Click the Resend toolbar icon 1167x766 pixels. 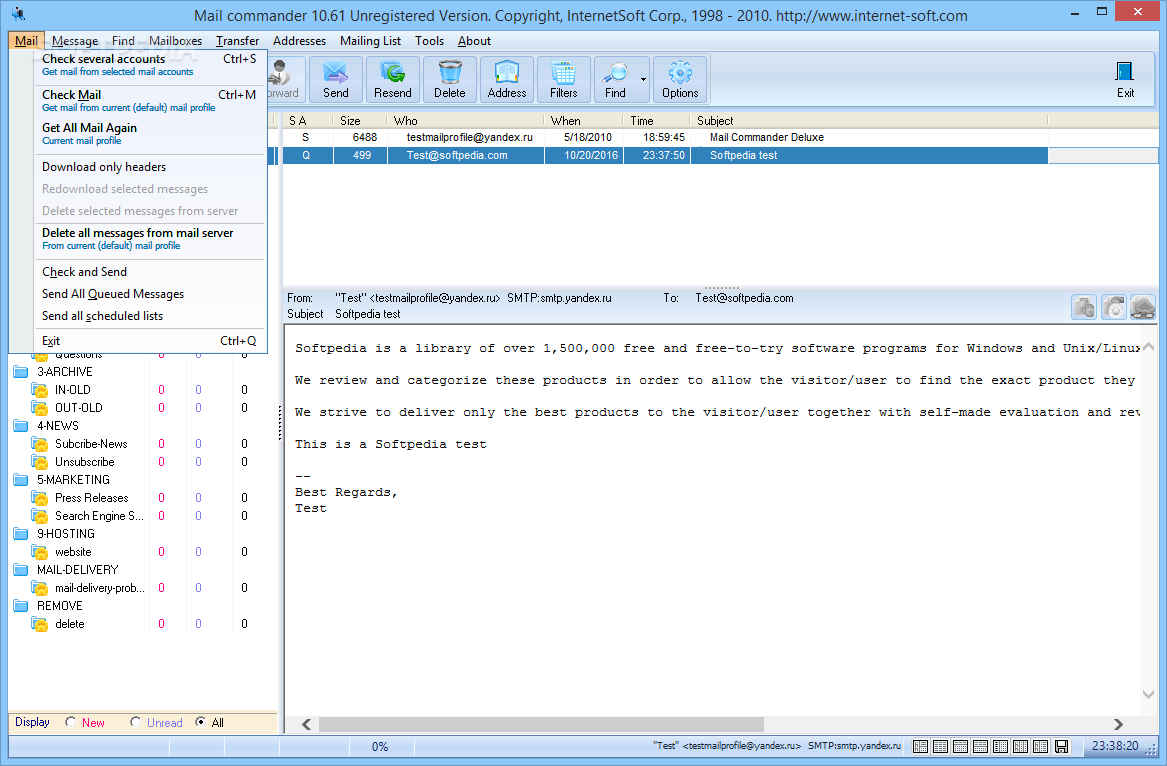coord(392,79)
